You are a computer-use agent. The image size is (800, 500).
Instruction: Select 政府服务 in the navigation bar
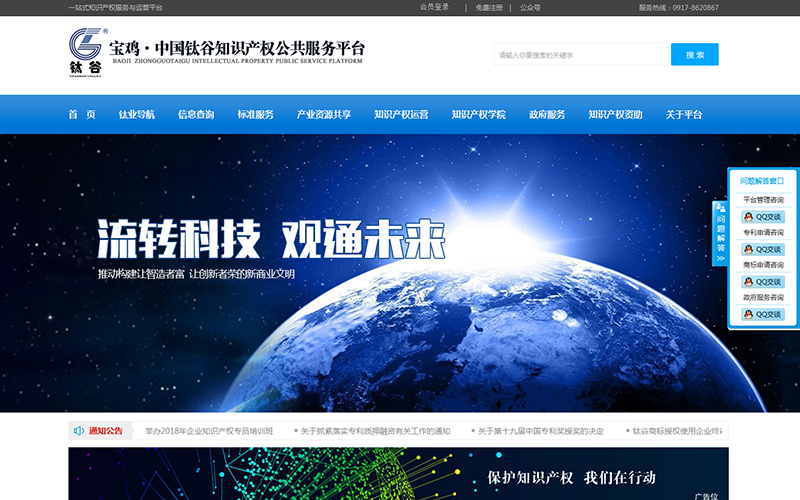[547, 115]
